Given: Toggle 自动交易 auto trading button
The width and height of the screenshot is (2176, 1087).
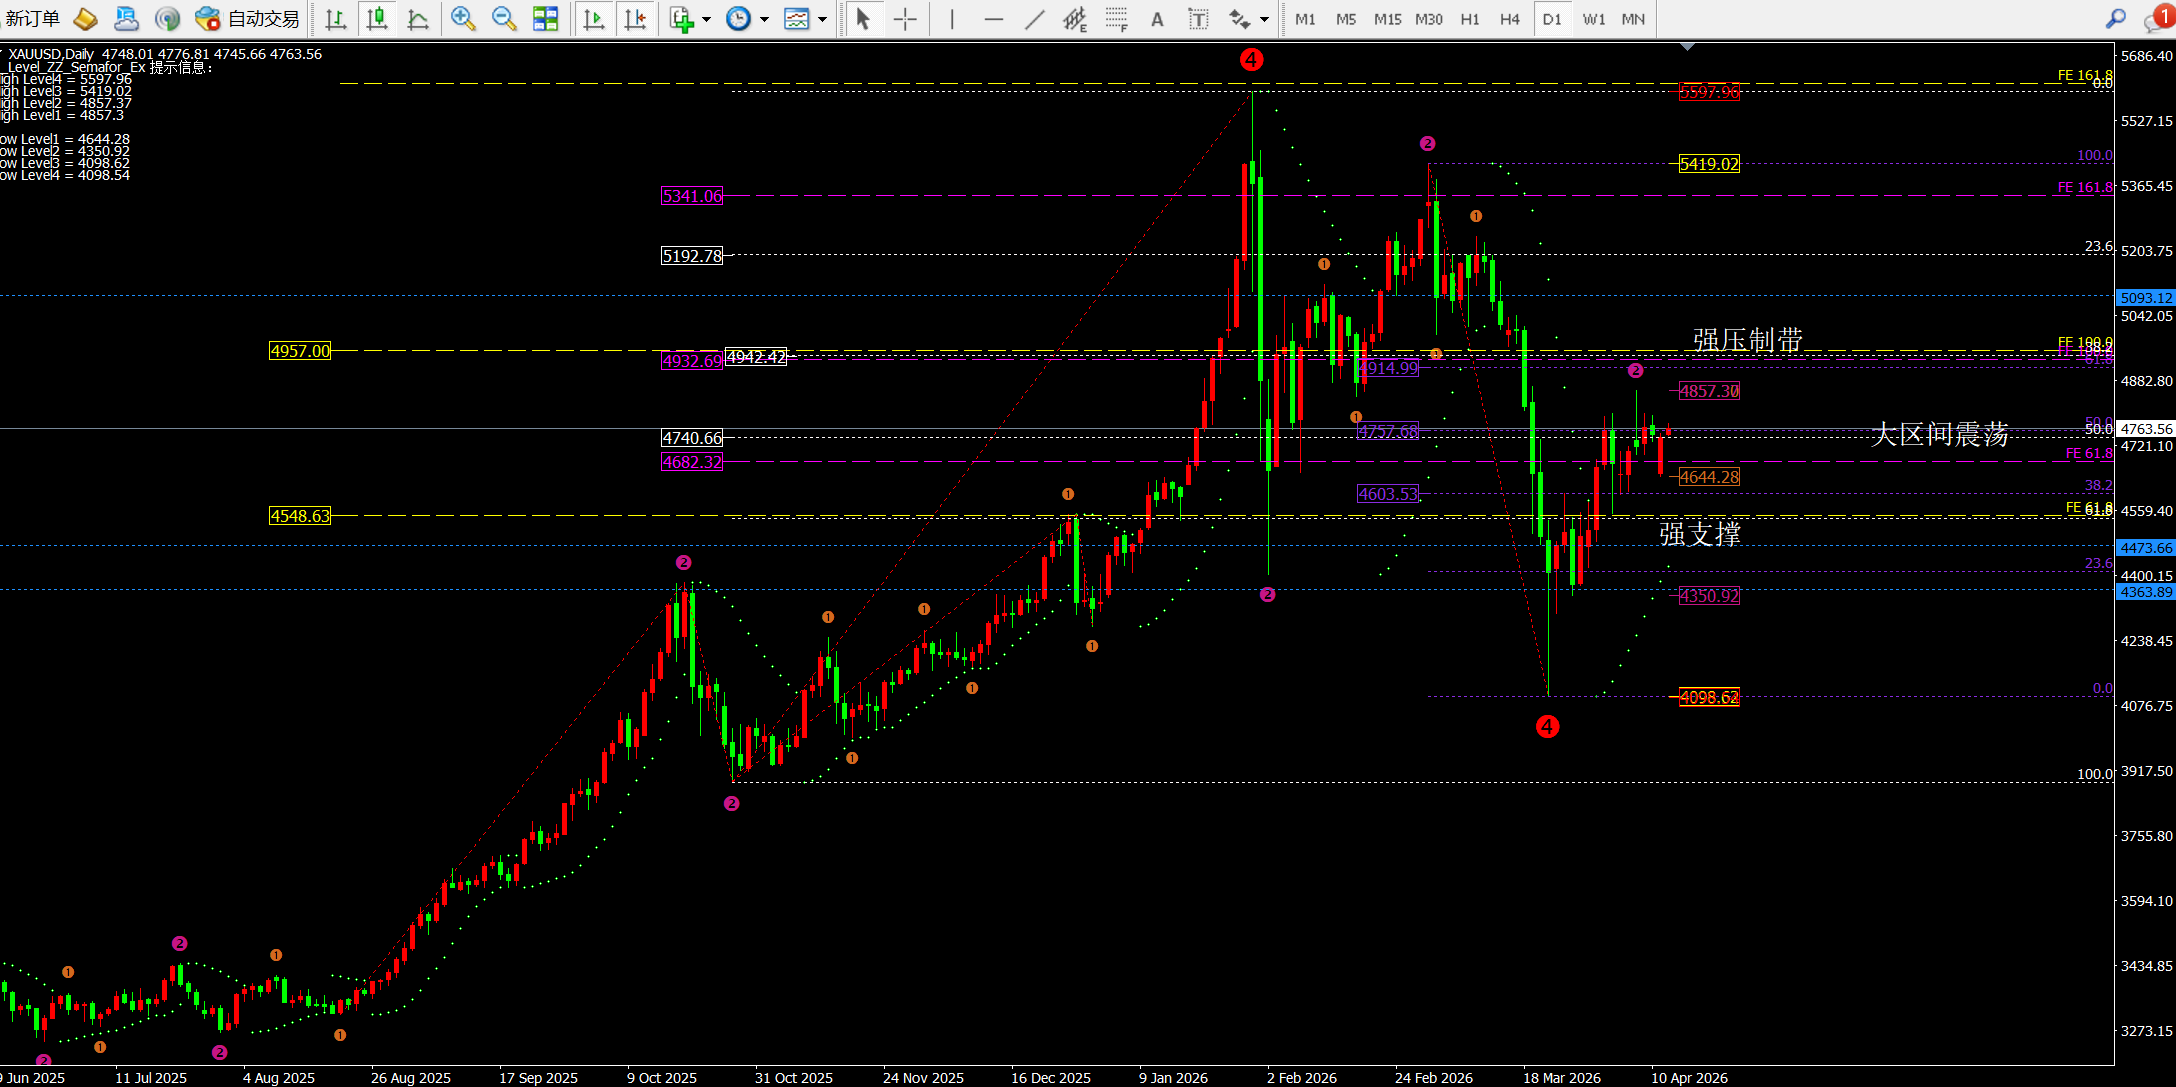Looking at the screenshot, I should click(x=248, y=19).
